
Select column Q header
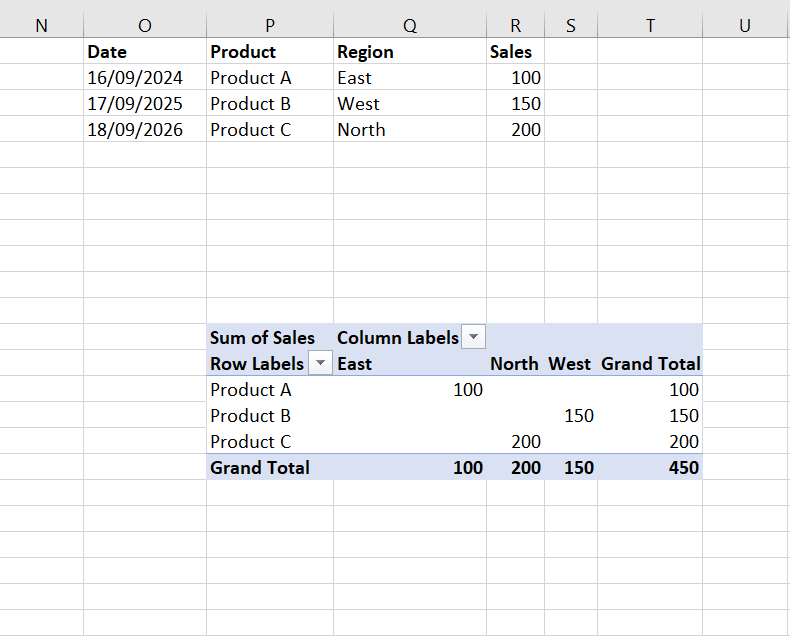coord(410,26)
